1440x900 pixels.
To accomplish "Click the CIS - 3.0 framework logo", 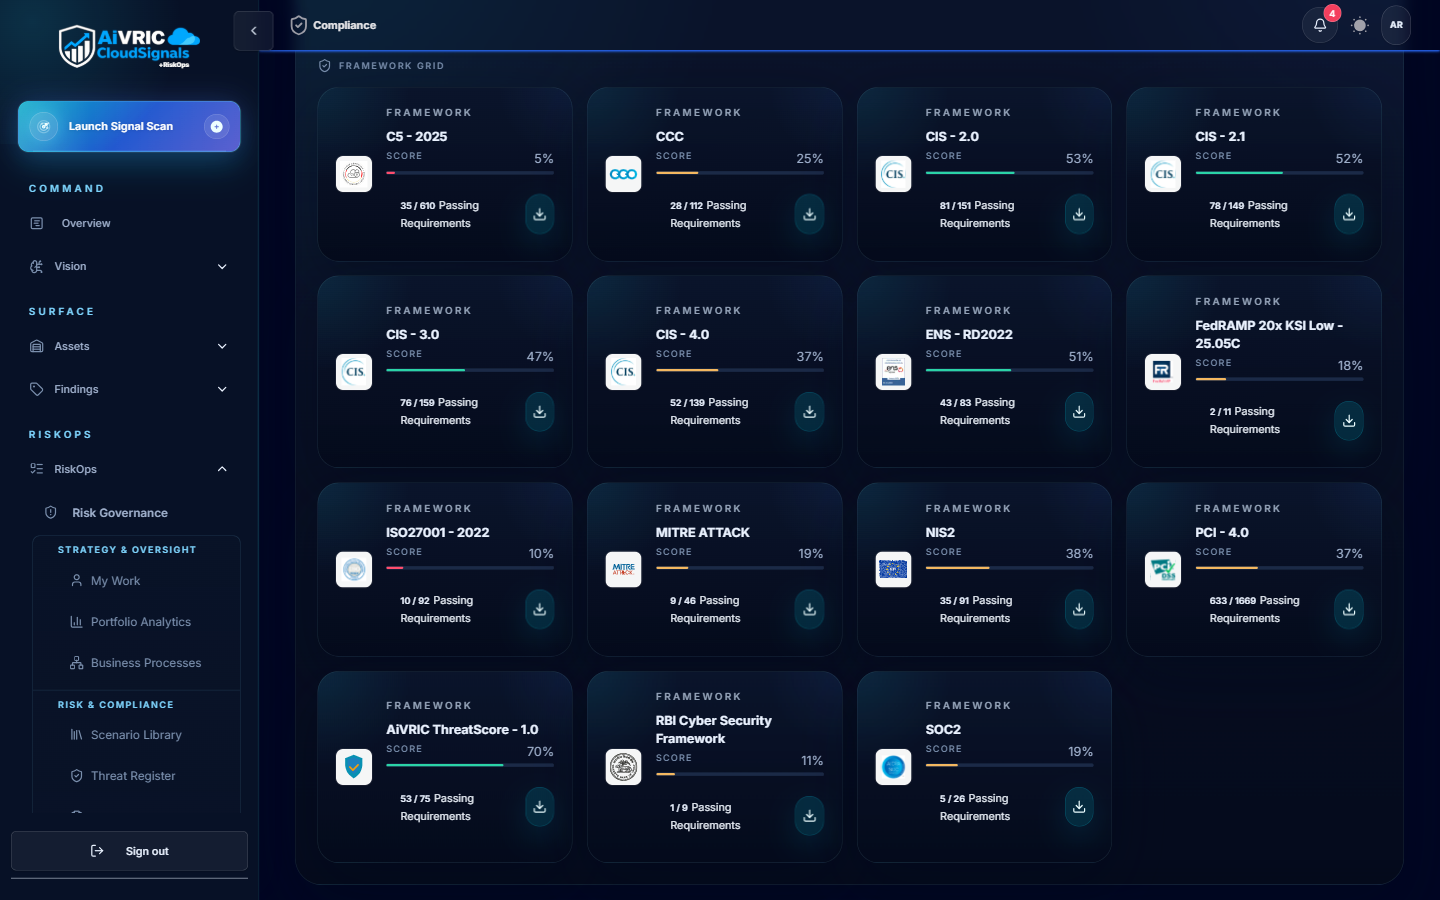I will click(x=354, y=372).
